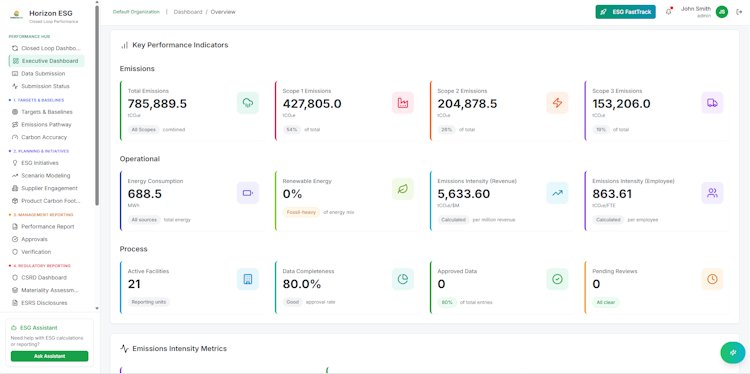Click the notification bell icon
750x374 pixels.
click(x=668, y=12)
